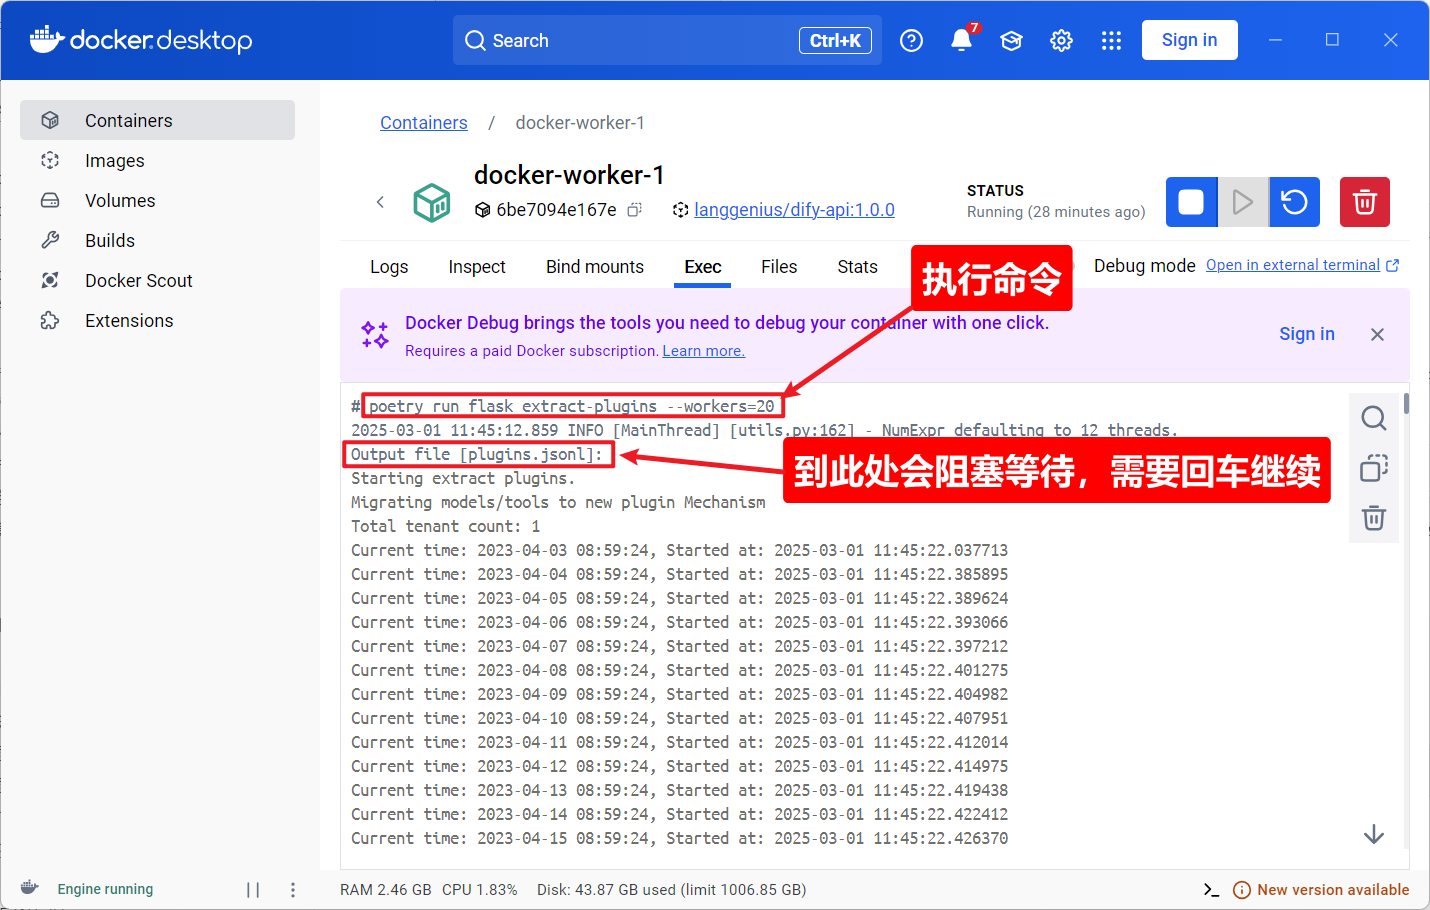Open the Learn more link
The width and height of the screenshot is (1430, 910).
703,351
